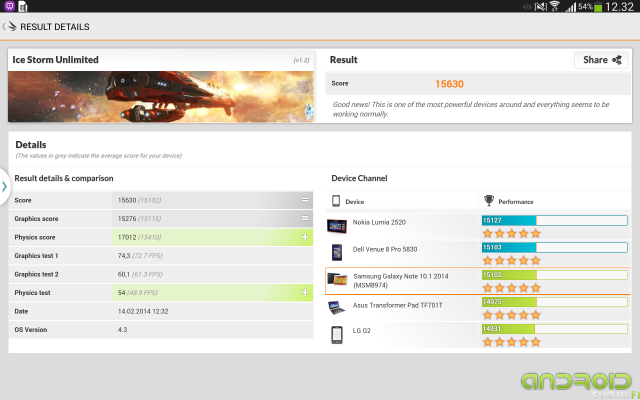Tap the RESULT DETAILS title
The width and height of the screenshot is (640, 400).
tap(55, 27)
